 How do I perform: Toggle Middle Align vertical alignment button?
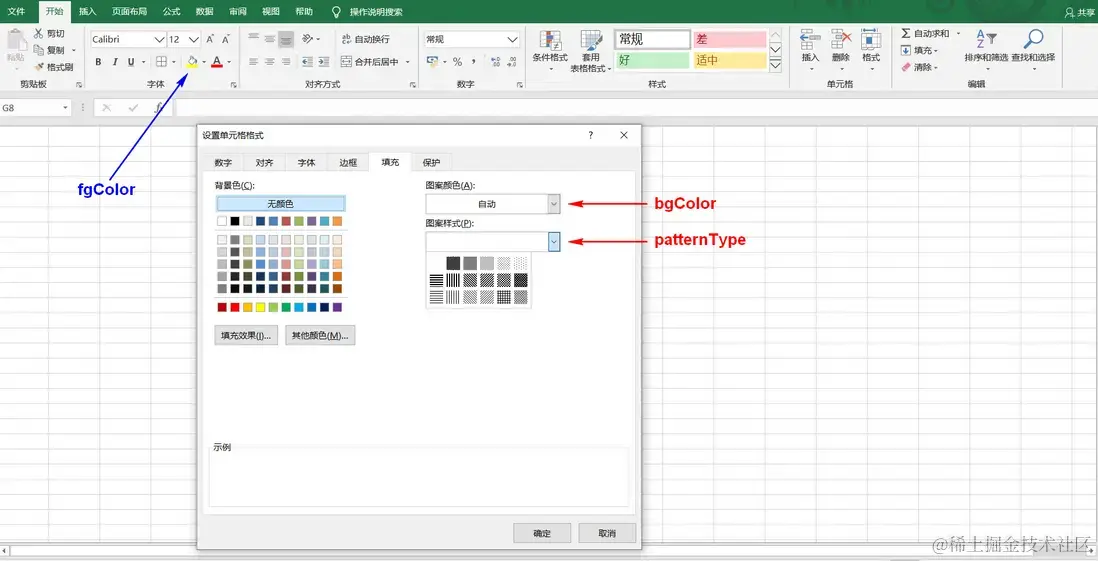pyautogui.click(x=270, y=39)
